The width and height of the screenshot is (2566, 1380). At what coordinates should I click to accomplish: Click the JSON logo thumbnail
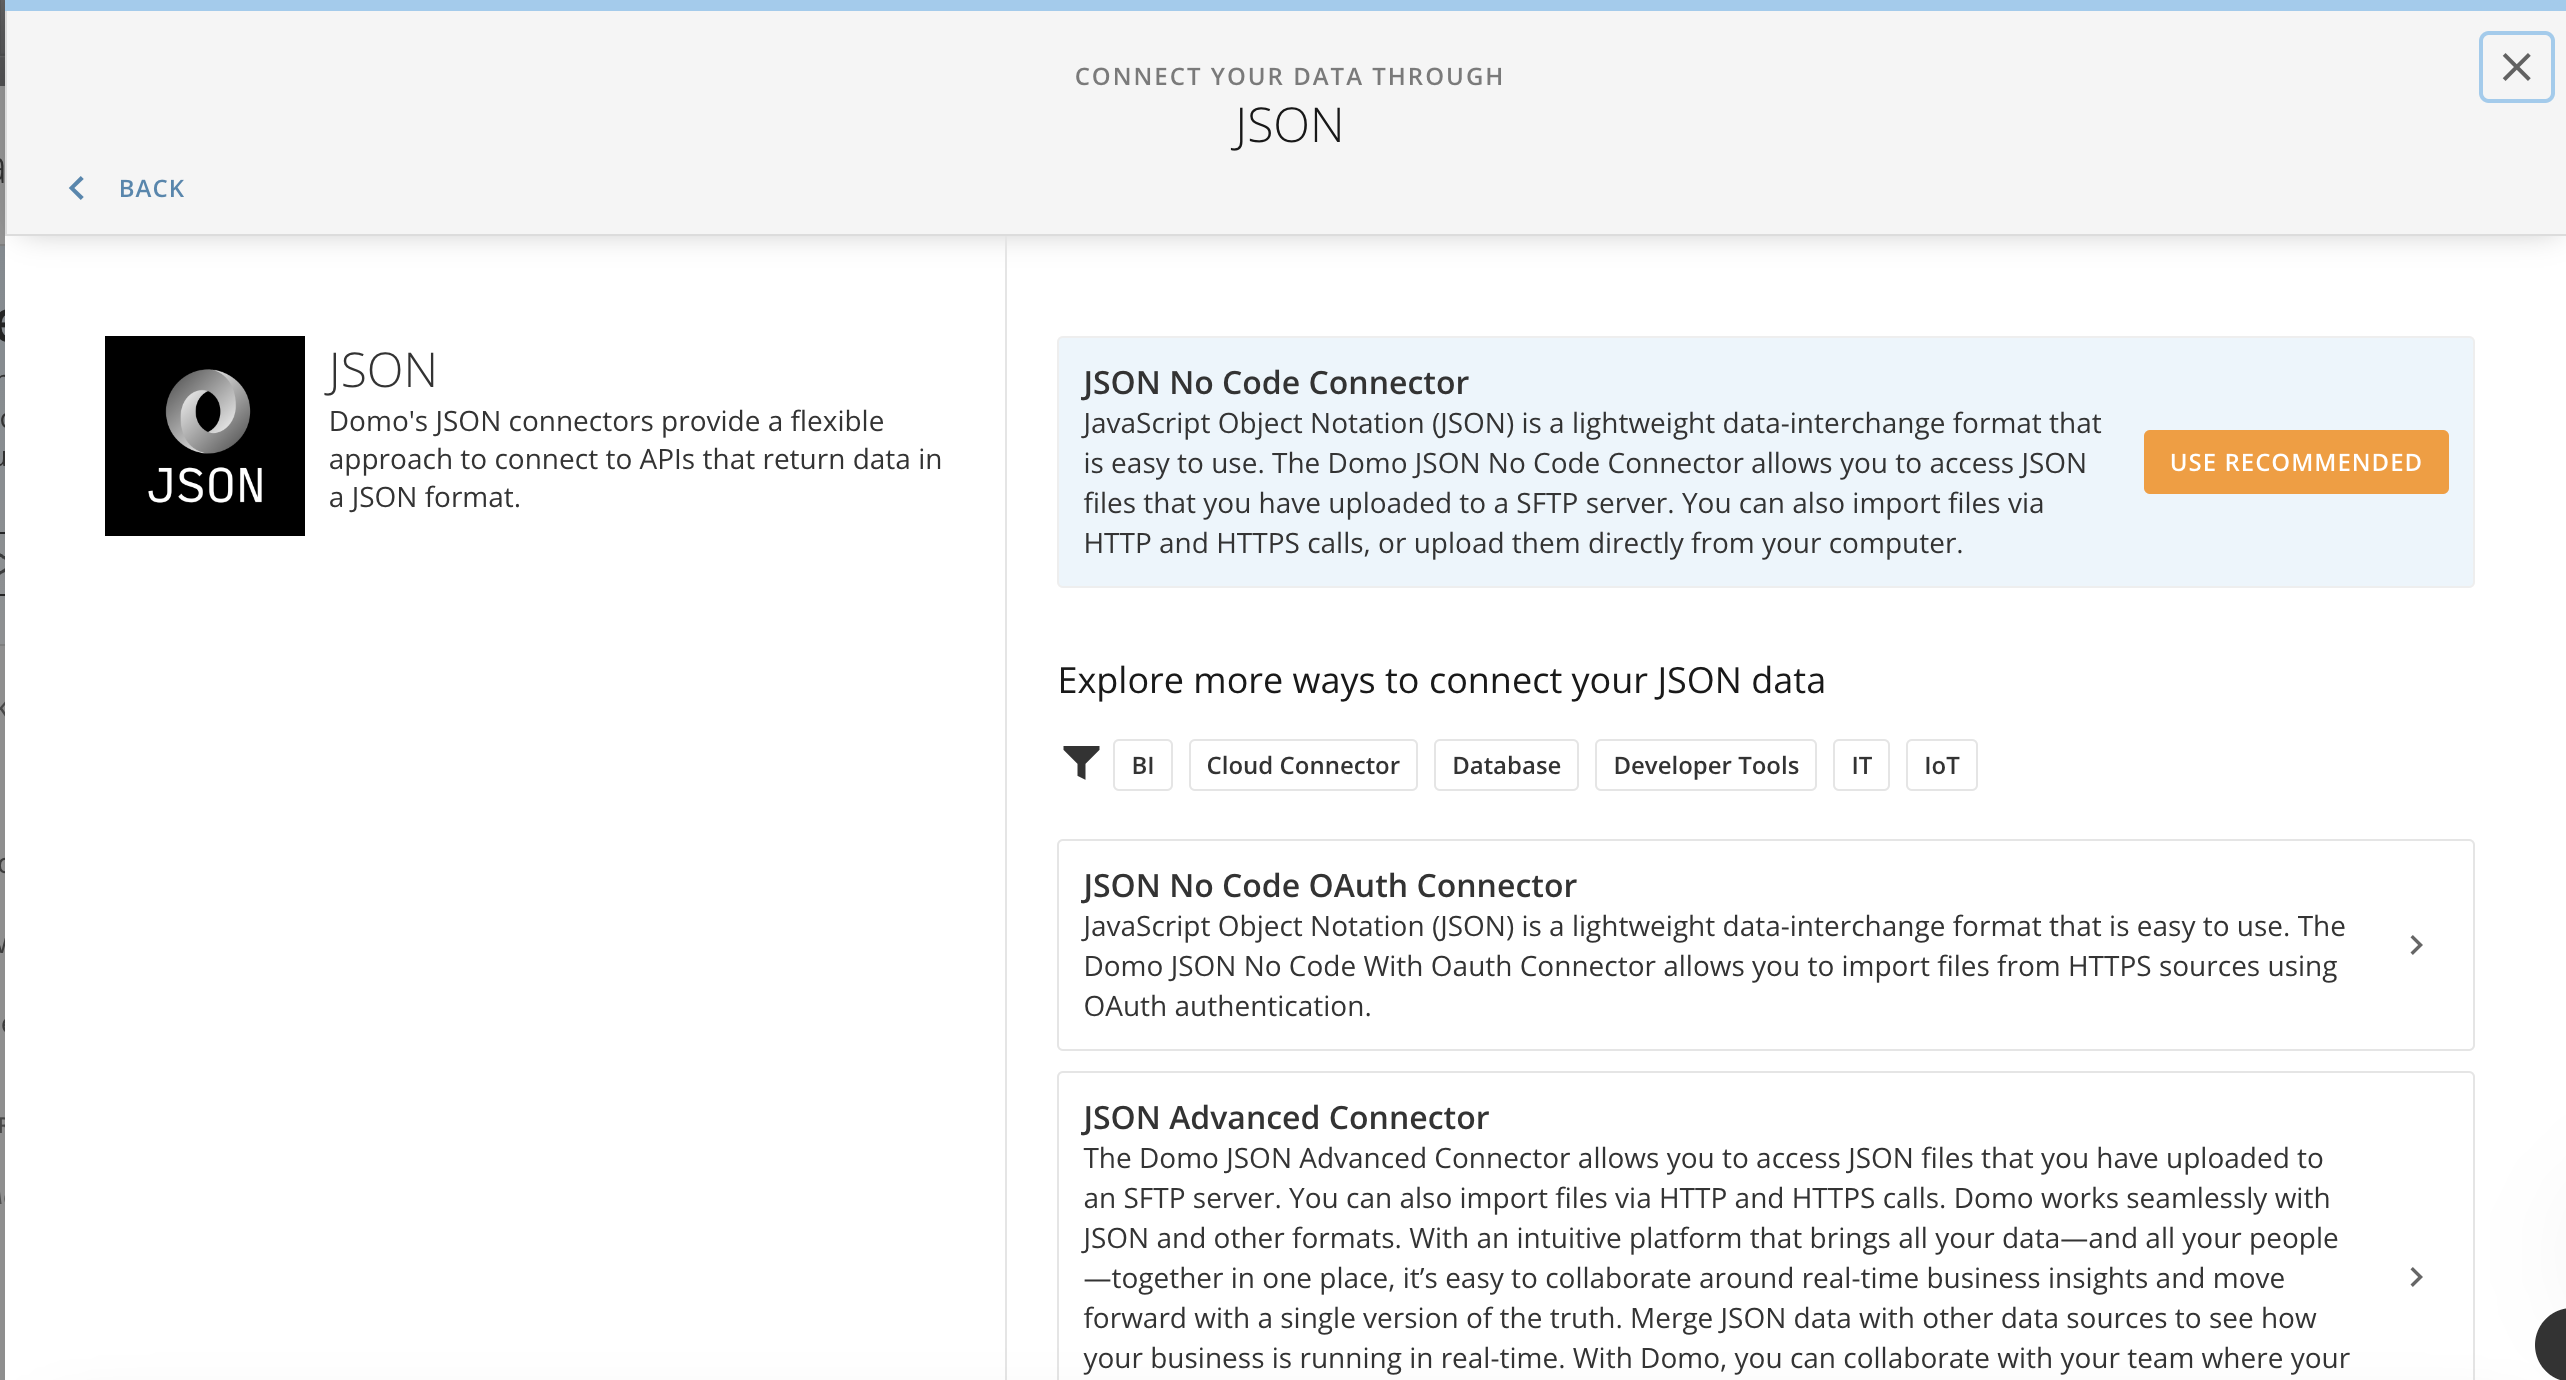click(x=205, y=436)
